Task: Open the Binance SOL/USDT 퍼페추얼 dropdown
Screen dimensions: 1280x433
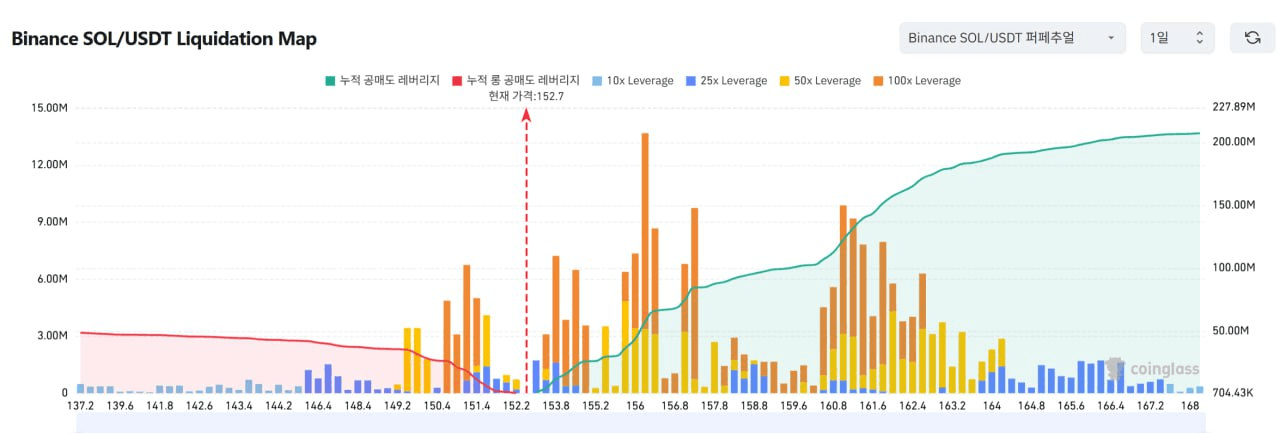Action: click(x=1012, y=38)
